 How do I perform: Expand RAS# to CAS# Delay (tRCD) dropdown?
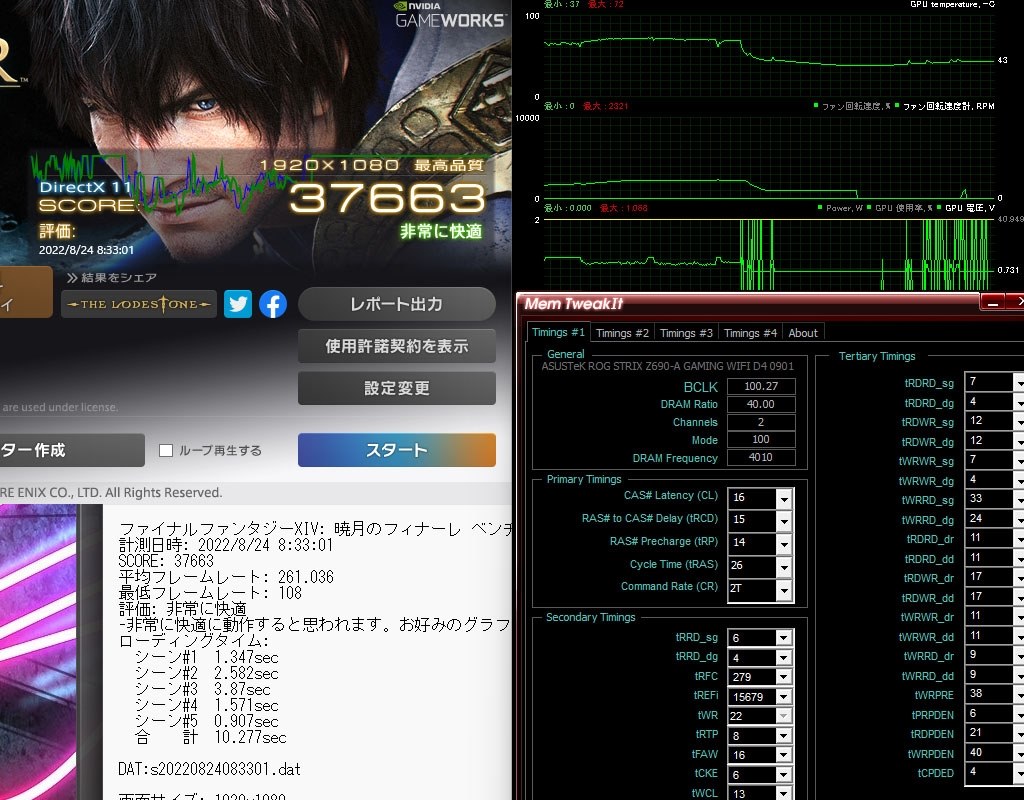784,522
